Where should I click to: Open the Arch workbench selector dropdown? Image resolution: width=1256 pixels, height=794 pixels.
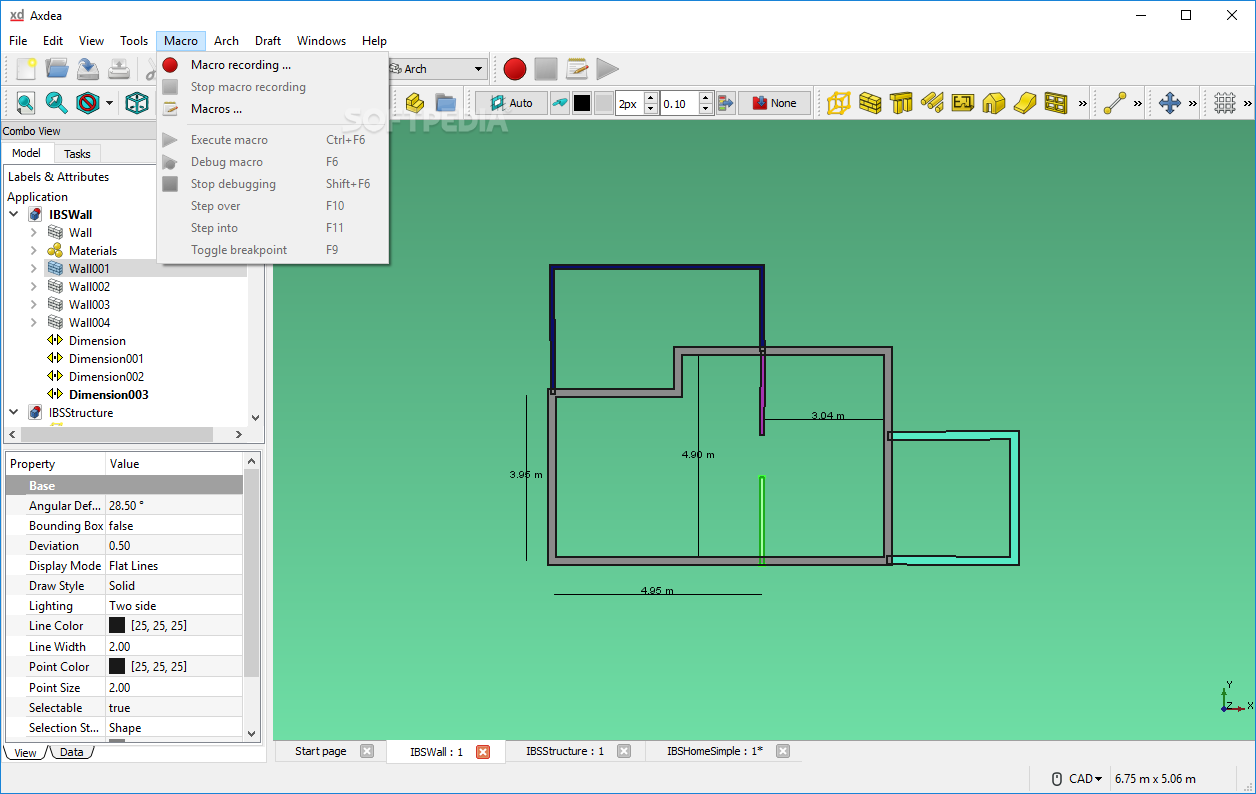click(x=437, y=69)
